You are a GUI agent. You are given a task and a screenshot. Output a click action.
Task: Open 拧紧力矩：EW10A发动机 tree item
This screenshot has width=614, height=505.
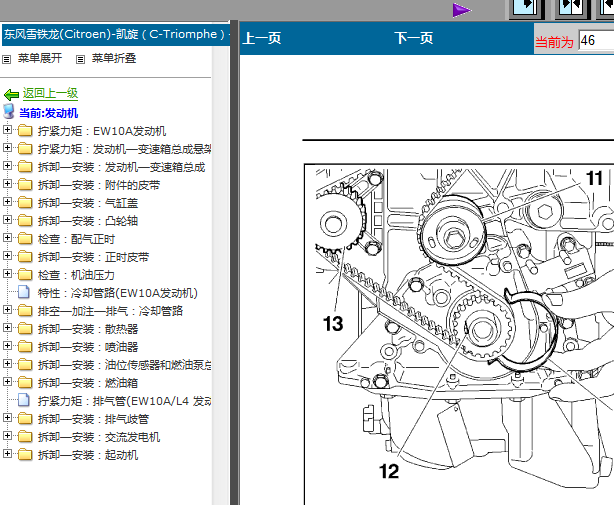(102, 131)
